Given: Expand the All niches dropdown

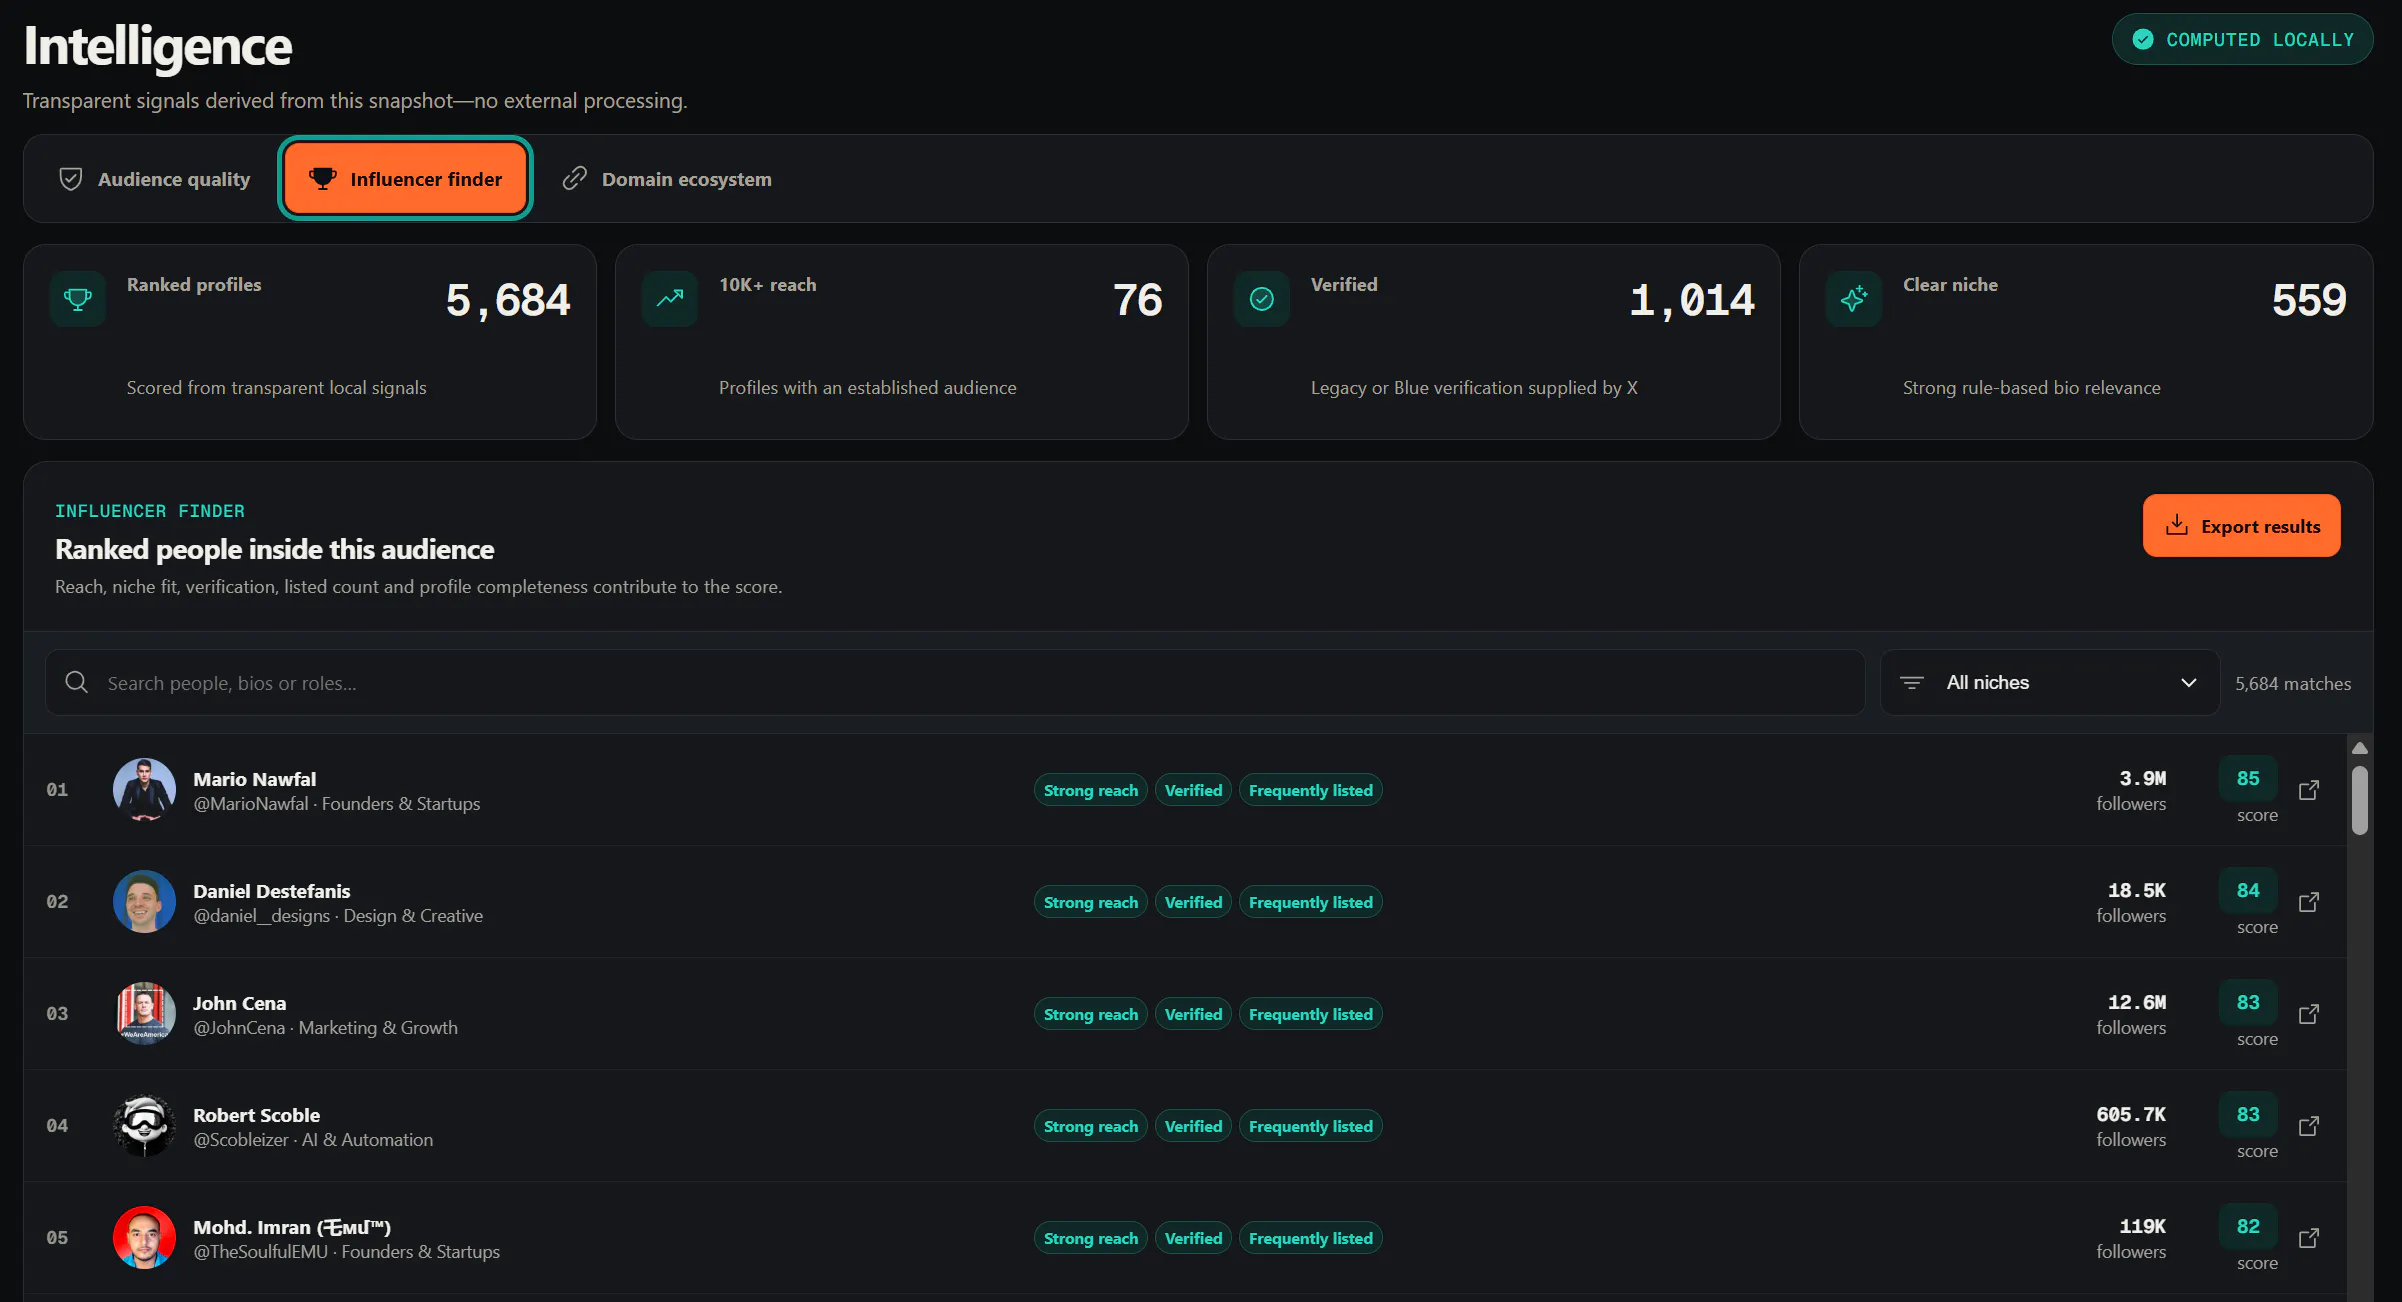Looking at the screenshot, I should [2050, 683].
